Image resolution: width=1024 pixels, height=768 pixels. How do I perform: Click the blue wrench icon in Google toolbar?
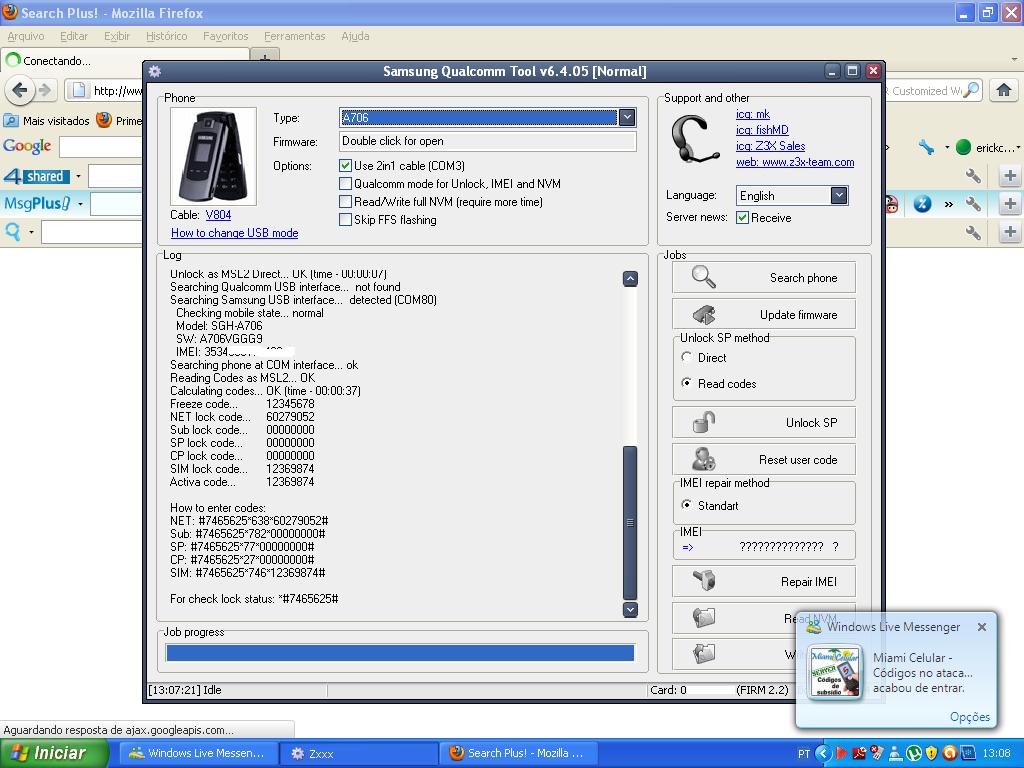926,148
